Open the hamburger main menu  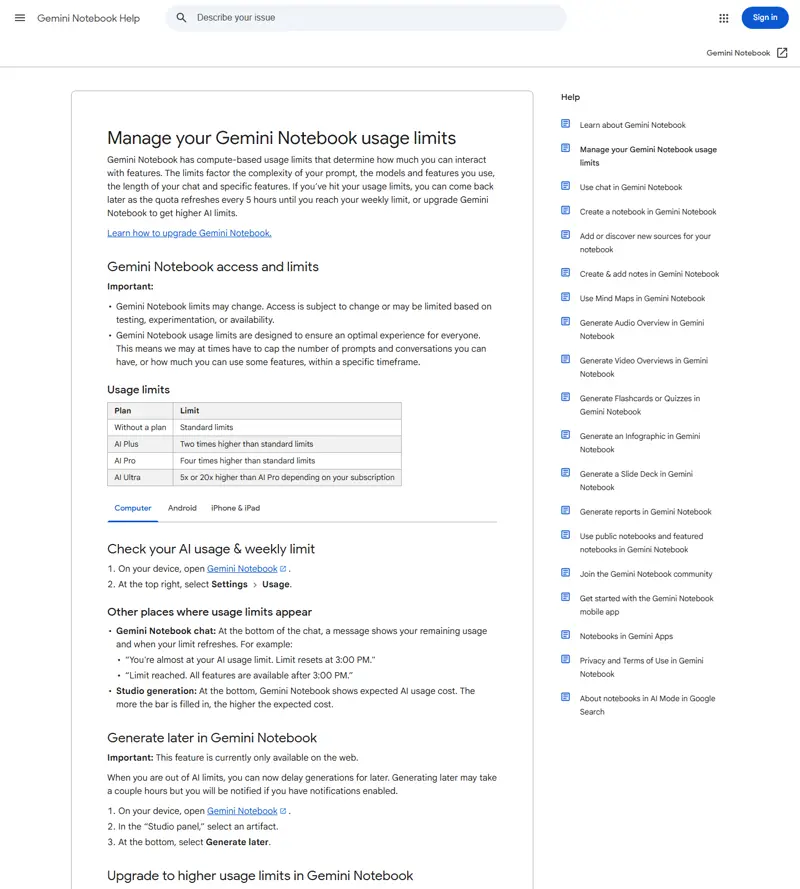(x=20, y=18)
